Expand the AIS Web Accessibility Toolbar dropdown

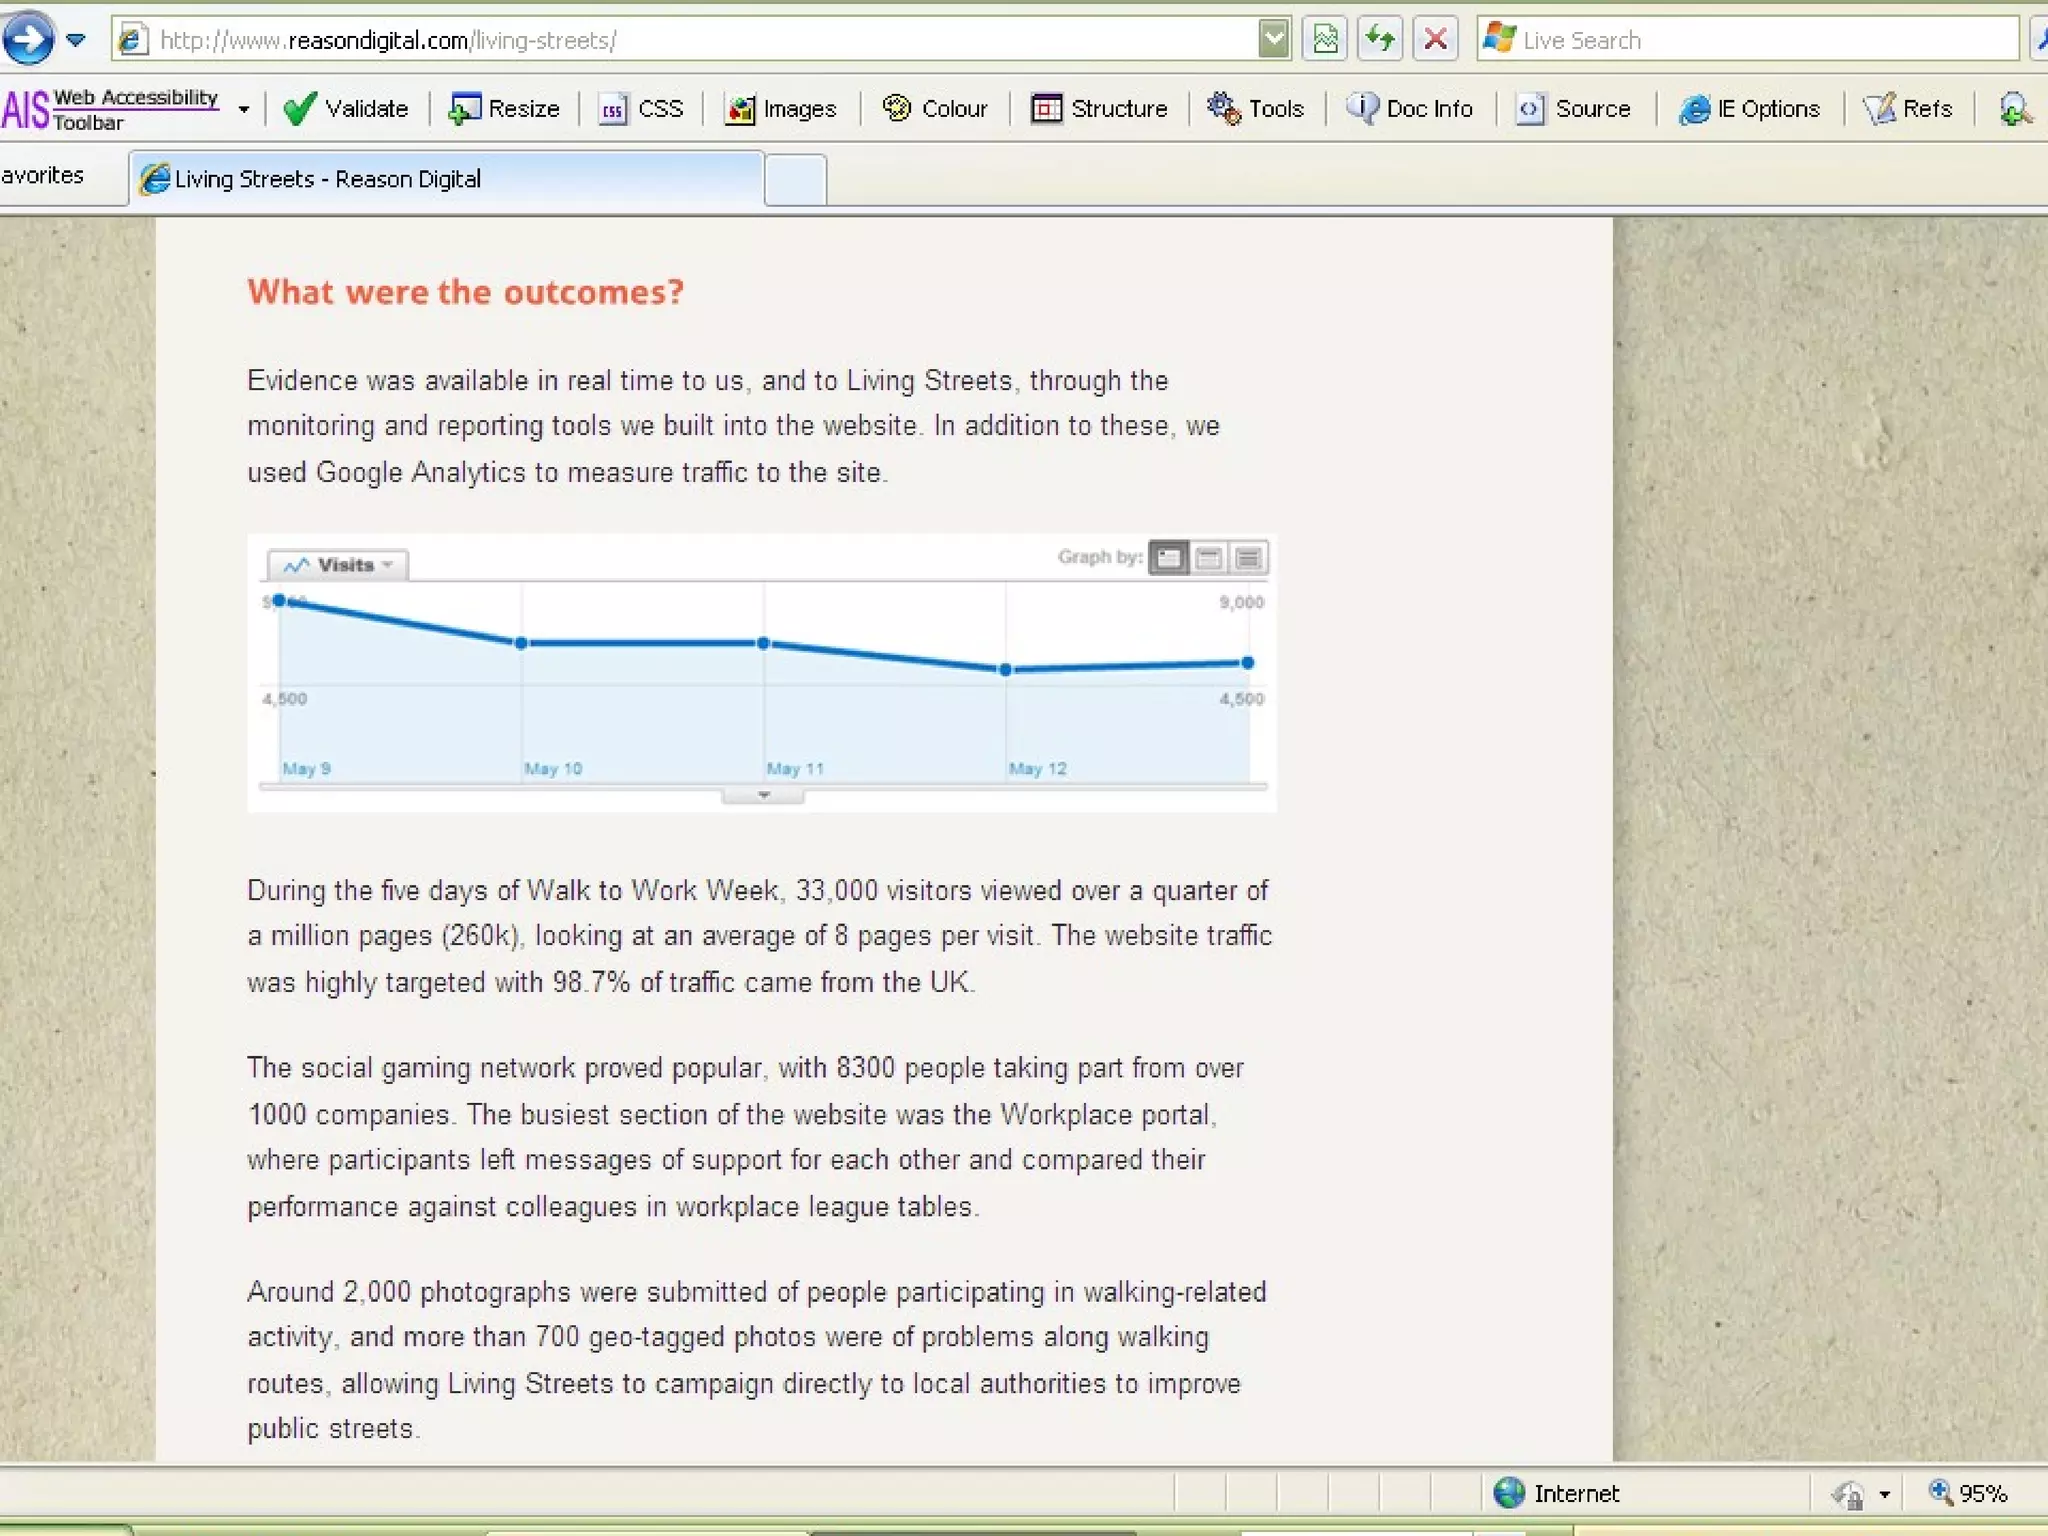coord(243,108)
